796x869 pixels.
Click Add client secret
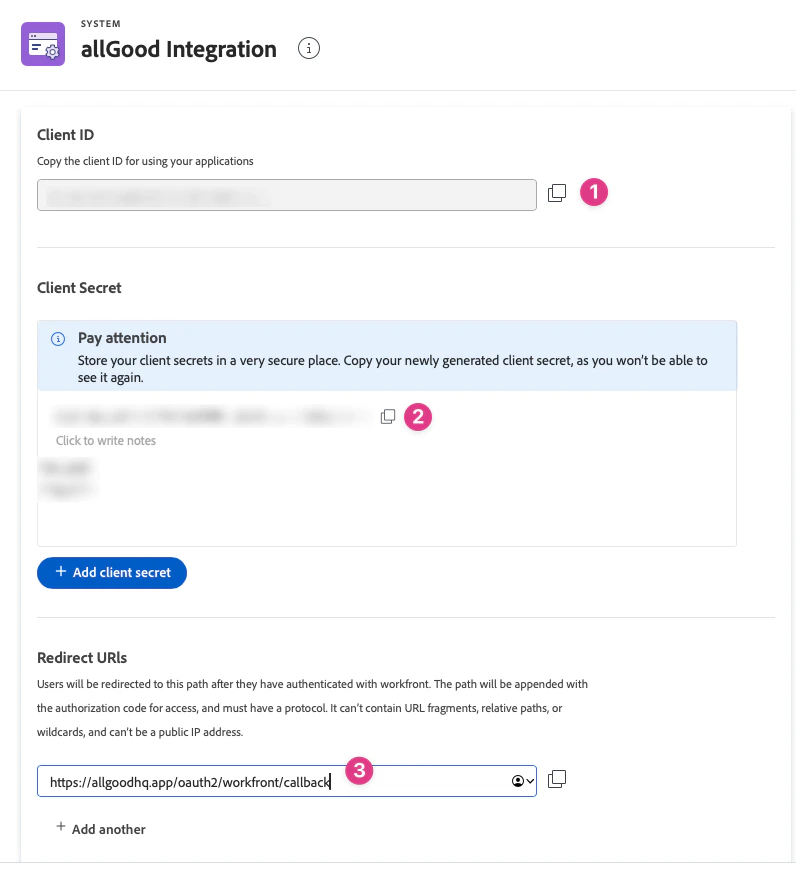coord(111,572)
